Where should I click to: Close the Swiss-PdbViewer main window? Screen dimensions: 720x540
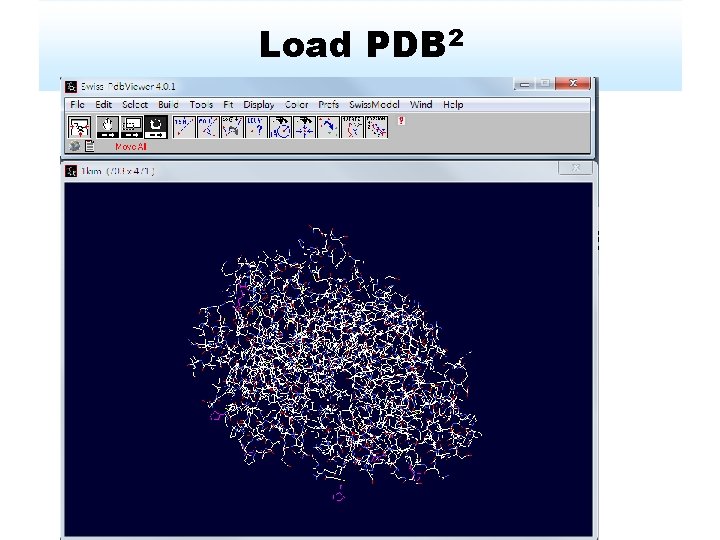(x=573, y=83)
